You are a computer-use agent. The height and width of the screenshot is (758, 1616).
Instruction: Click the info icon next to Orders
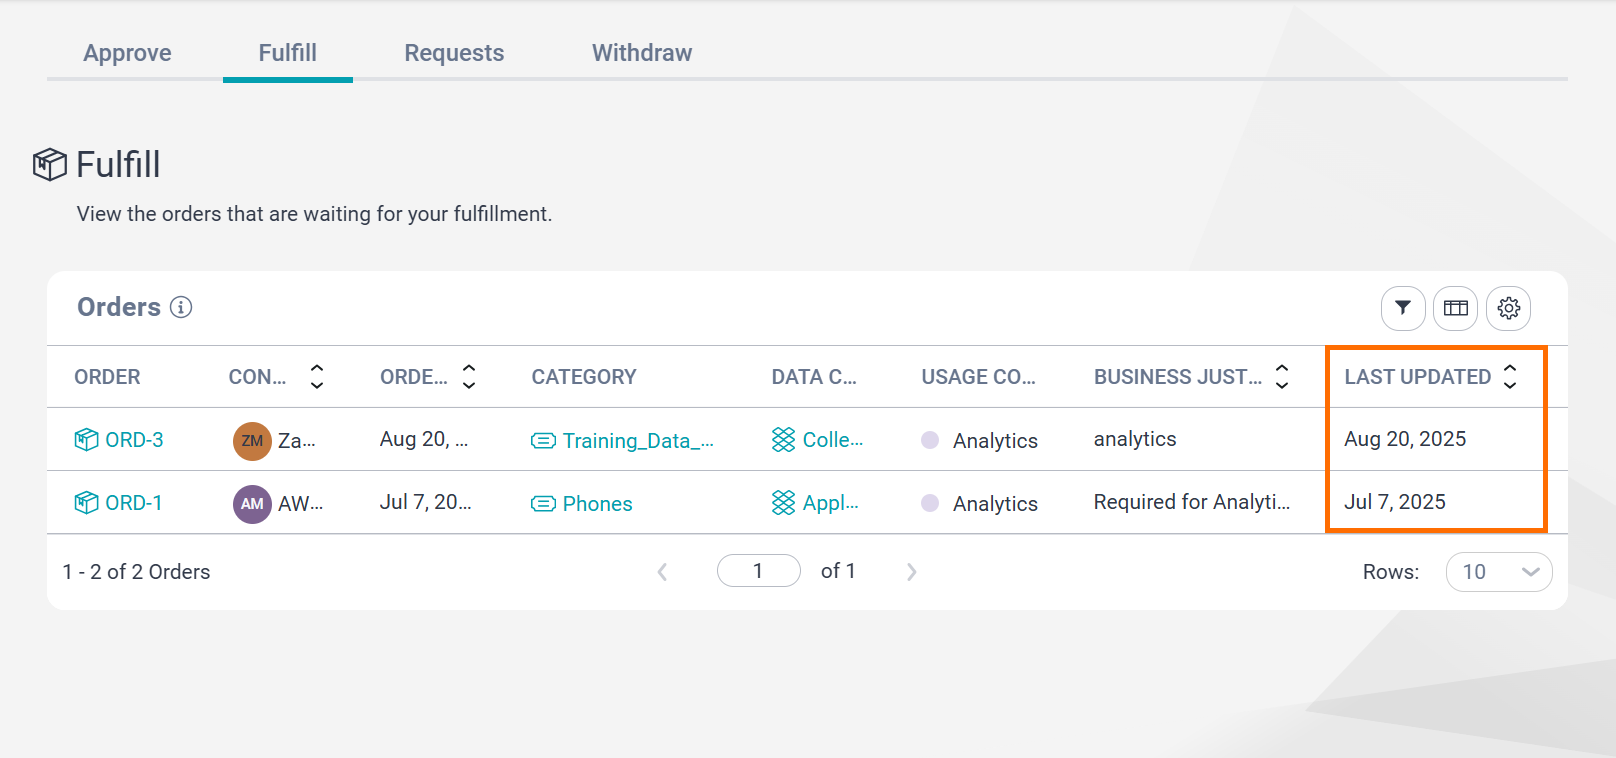click(x=181, y=307)
